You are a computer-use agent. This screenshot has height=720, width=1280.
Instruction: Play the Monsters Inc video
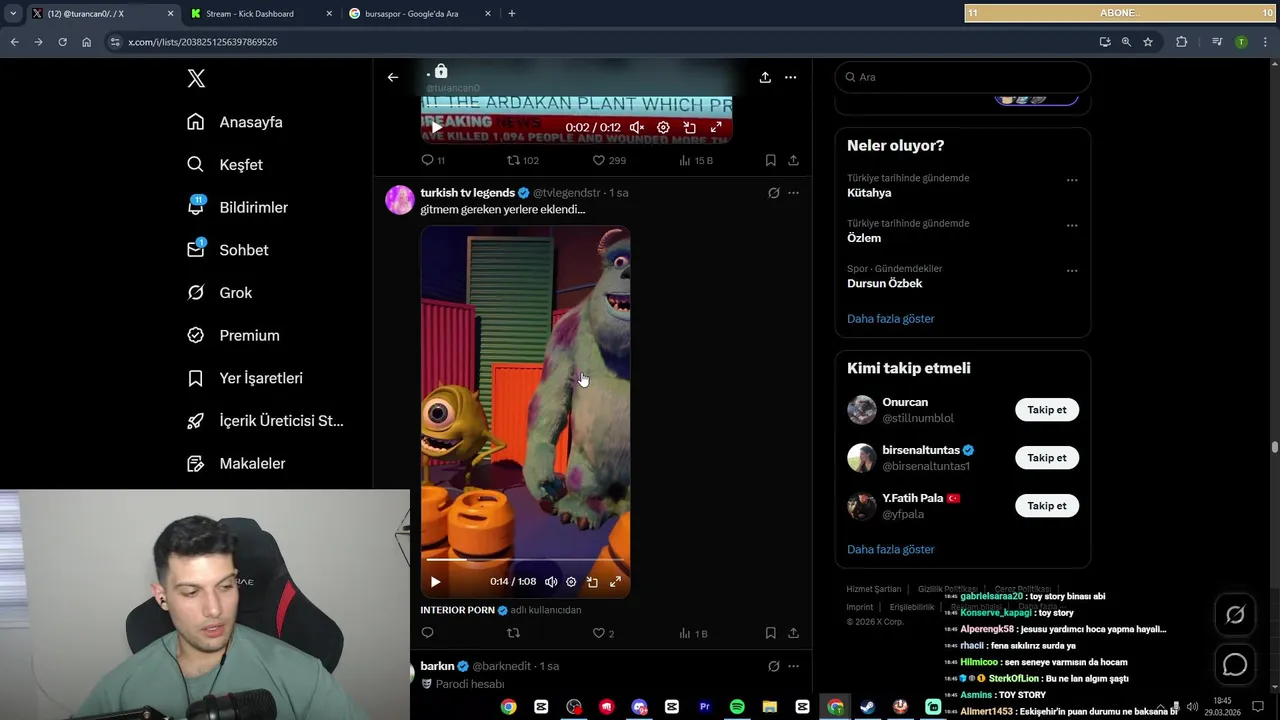tap(435, 581)
